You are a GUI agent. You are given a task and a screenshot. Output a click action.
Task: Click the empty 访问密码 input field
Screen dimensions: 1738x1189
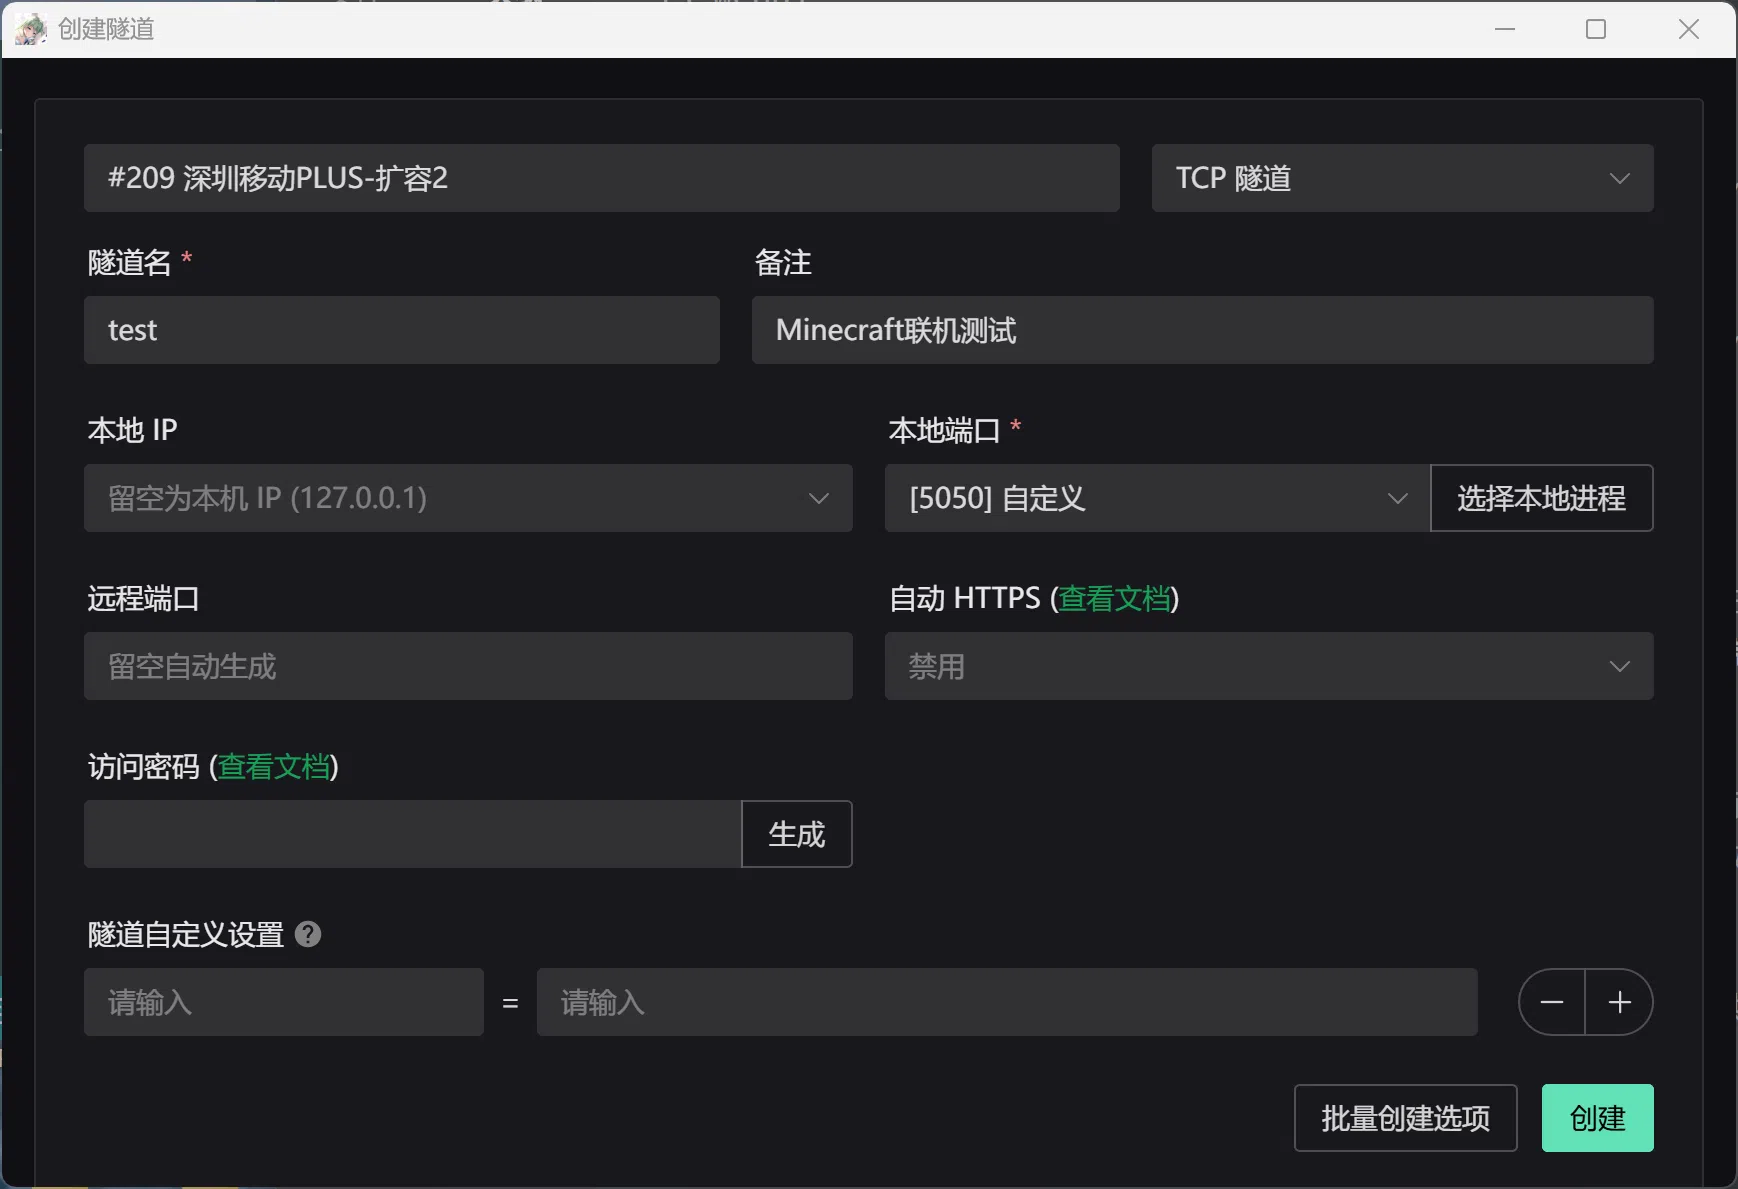pos(410,834)
